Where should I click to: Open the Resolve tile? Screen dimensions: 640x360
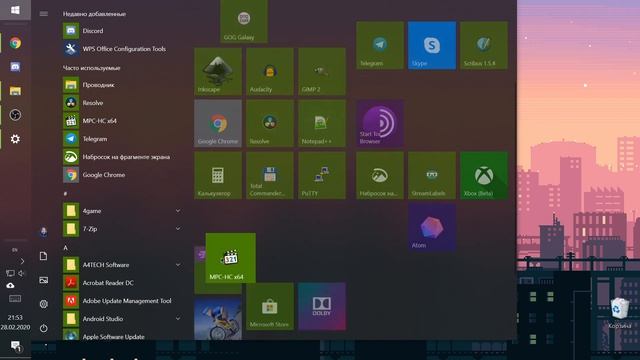270,123
